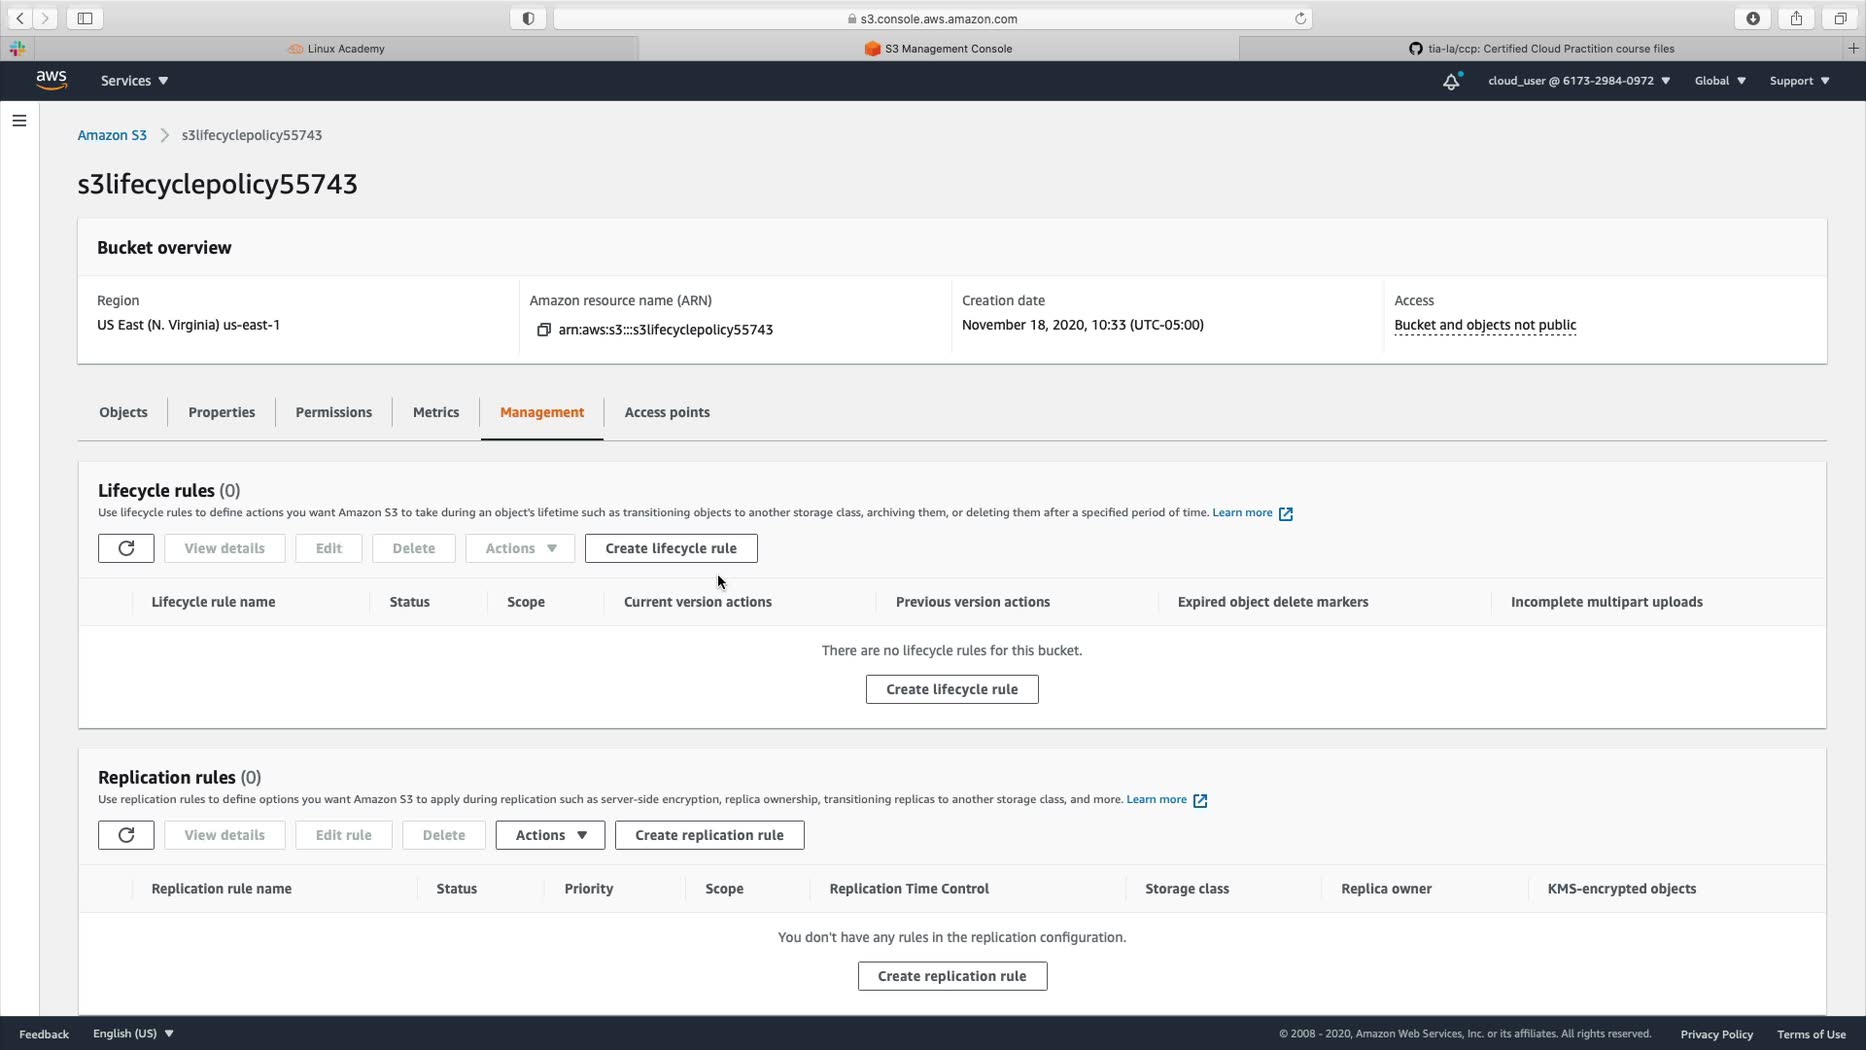Open the Objects tab

click(x=123, y=412)
